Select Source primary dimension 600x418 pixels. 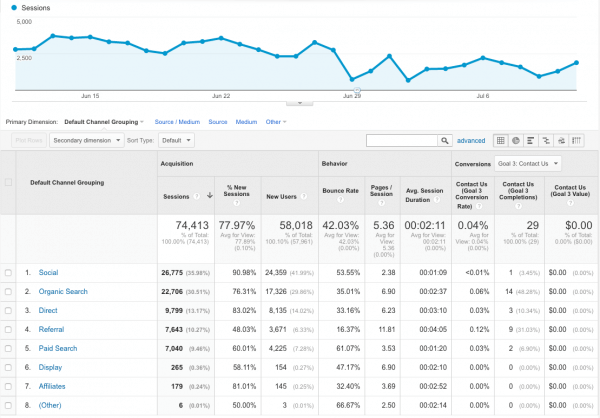pos(218,122)
